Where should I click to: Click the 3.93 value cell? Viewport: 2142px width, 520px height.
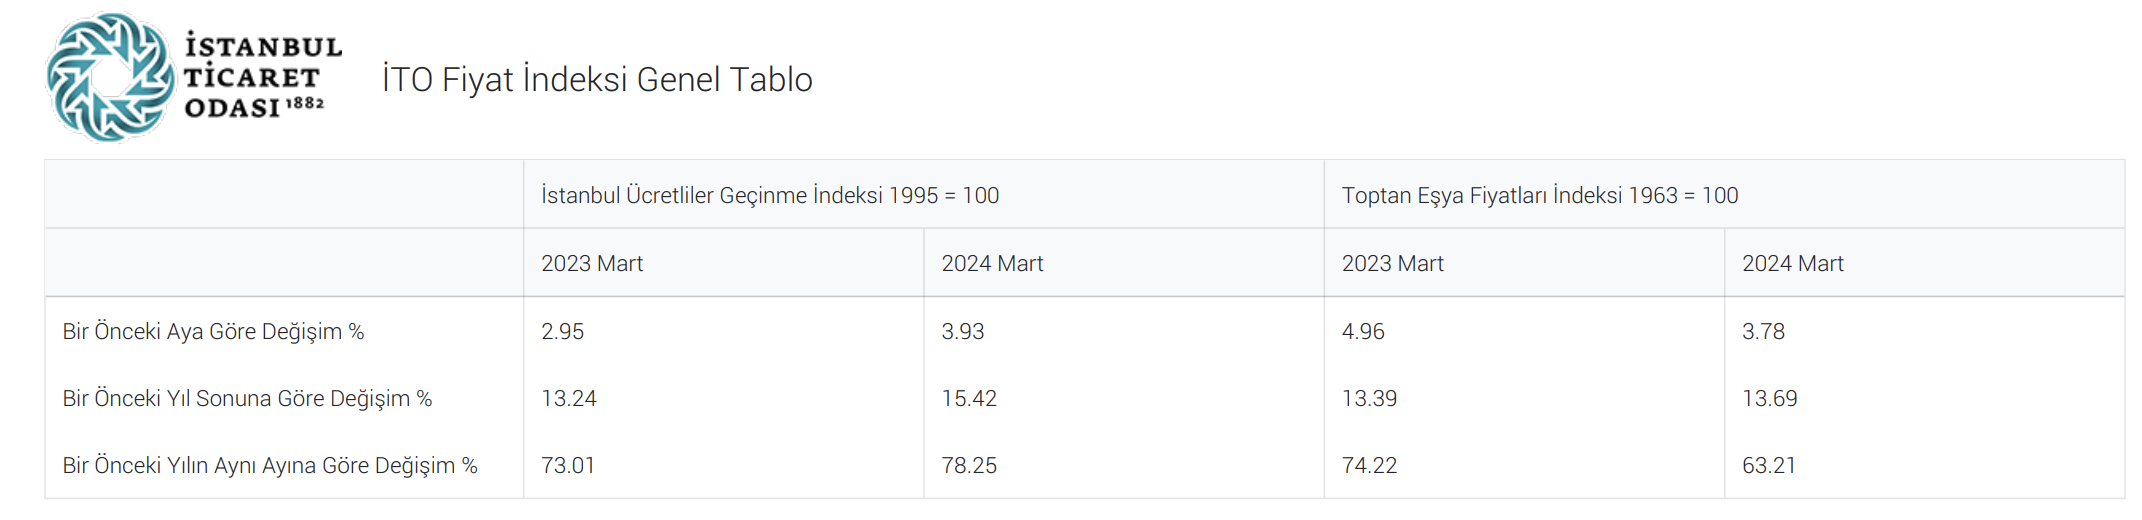point(963,332)
